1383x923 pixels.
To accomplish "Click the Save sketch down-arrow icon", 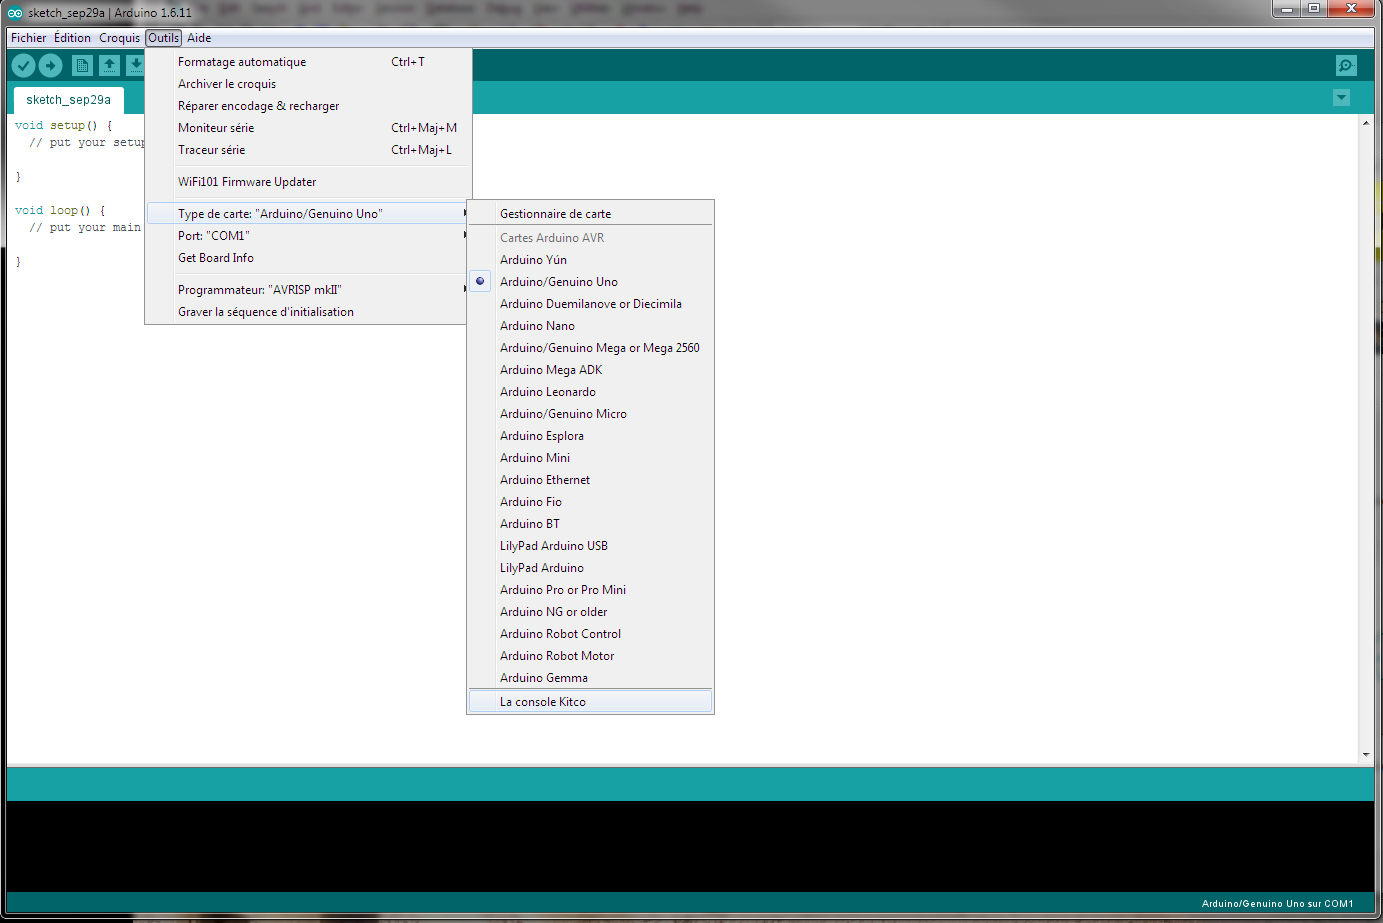I will point(135,66).
